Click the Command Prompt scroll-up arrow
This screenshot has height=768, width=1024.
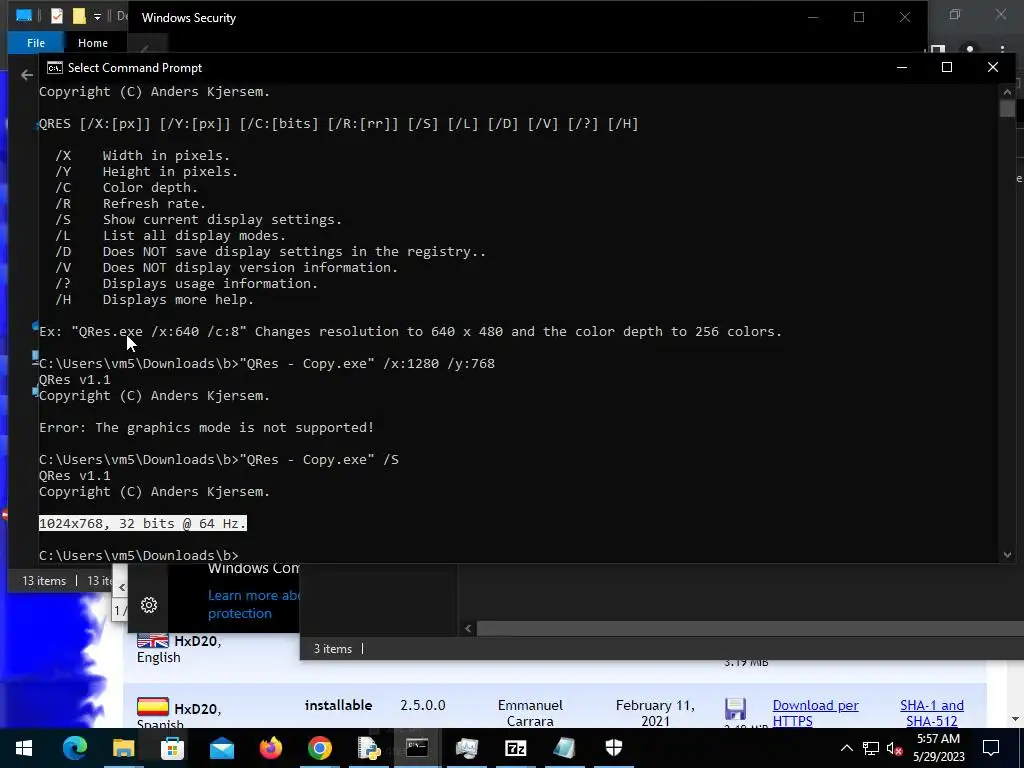(1007, 92)
